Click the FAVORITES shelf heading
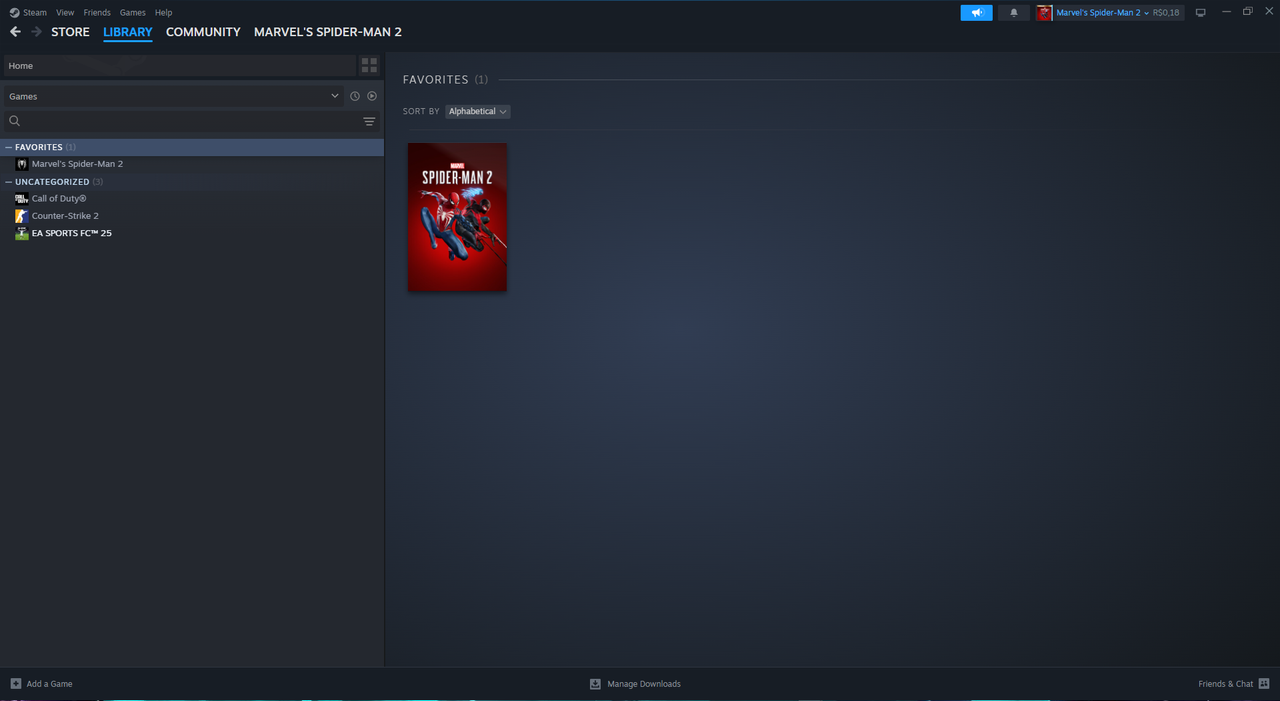The width and height of the screenshot is (1280, 701). point(436,80)
